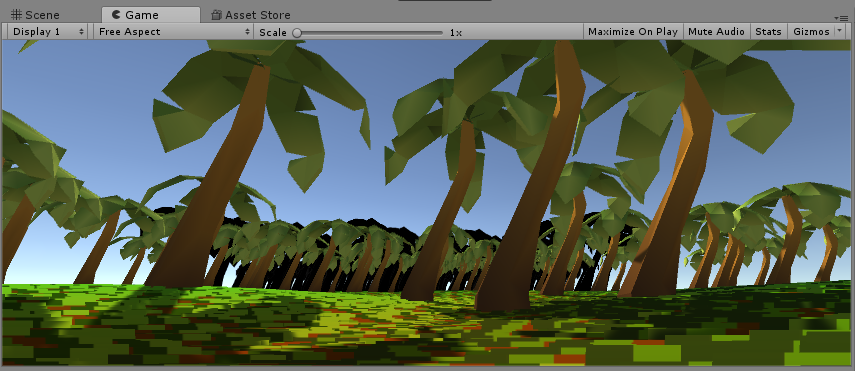
Task: Click the grid icon on Scene tab
Action: (x=16, y=15)
